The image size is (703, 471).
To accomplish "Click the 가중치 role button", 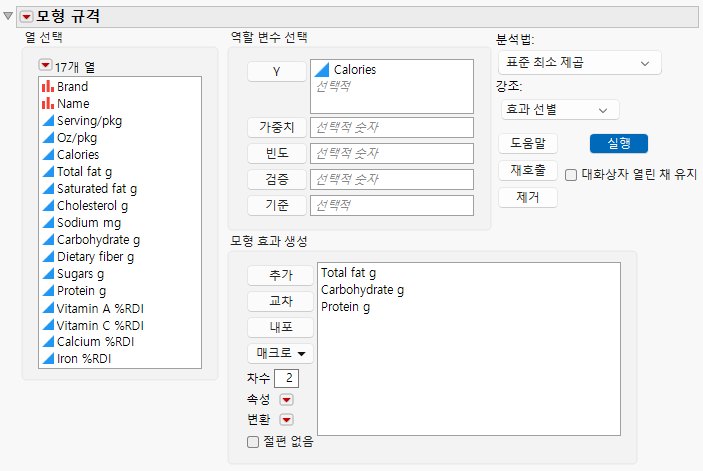I will (x=277, y=128).
